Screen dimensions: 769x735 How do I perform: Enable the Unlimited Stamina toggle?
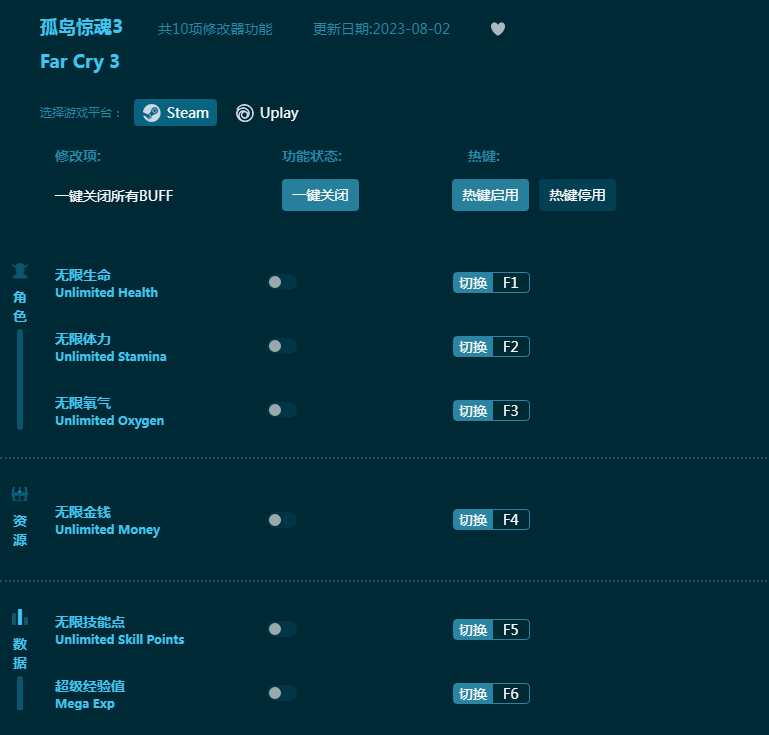pyautogui.click(x=282, y=346)
